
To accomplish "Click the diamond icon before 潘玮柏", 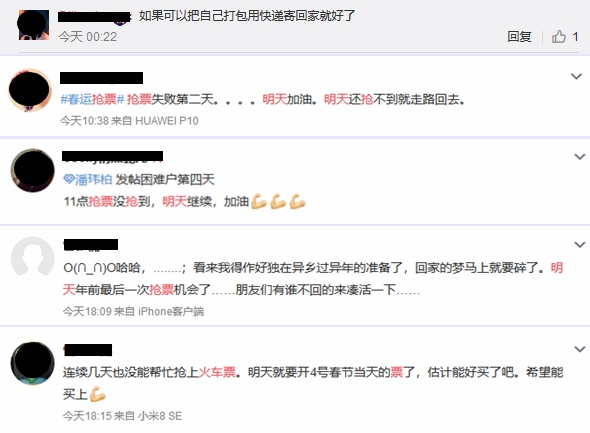I will click(x=68, y=179).
